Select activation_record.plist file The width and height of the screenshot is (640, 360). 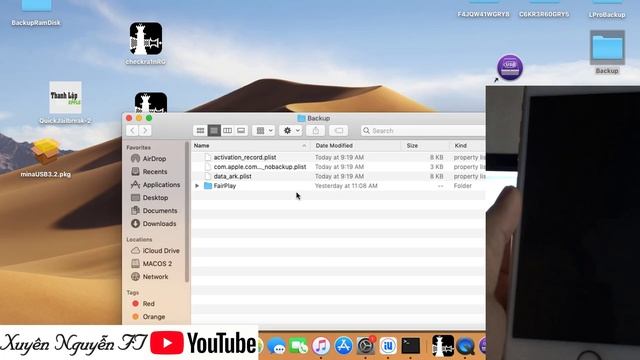(x=245, y=157)
